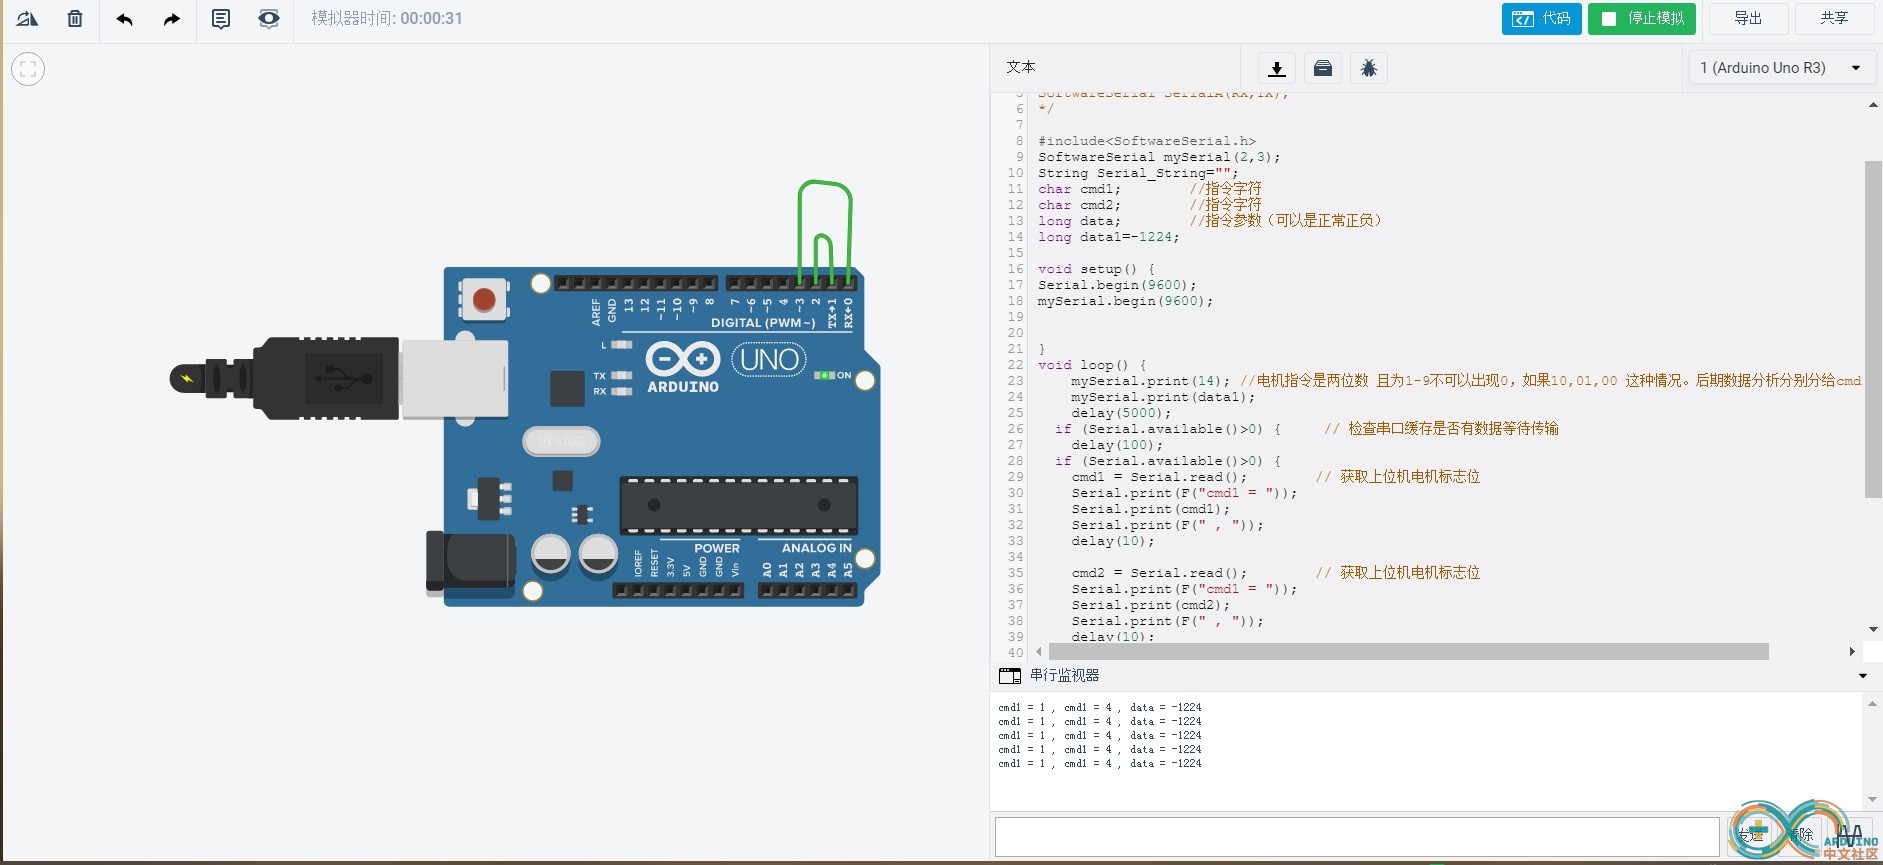Click the 串行监视器 serial monitor icon
The image size is (1883, 865).
pos(1010,676)
